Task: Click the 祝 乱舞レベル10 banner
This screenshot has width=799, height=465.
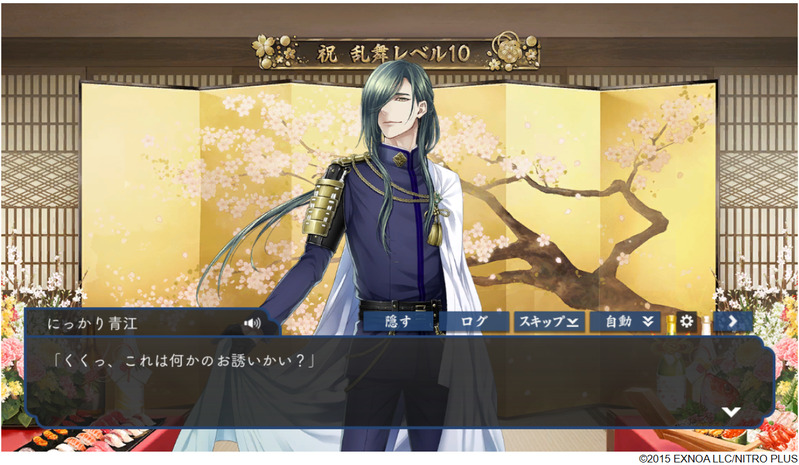Action: (393, 53)
